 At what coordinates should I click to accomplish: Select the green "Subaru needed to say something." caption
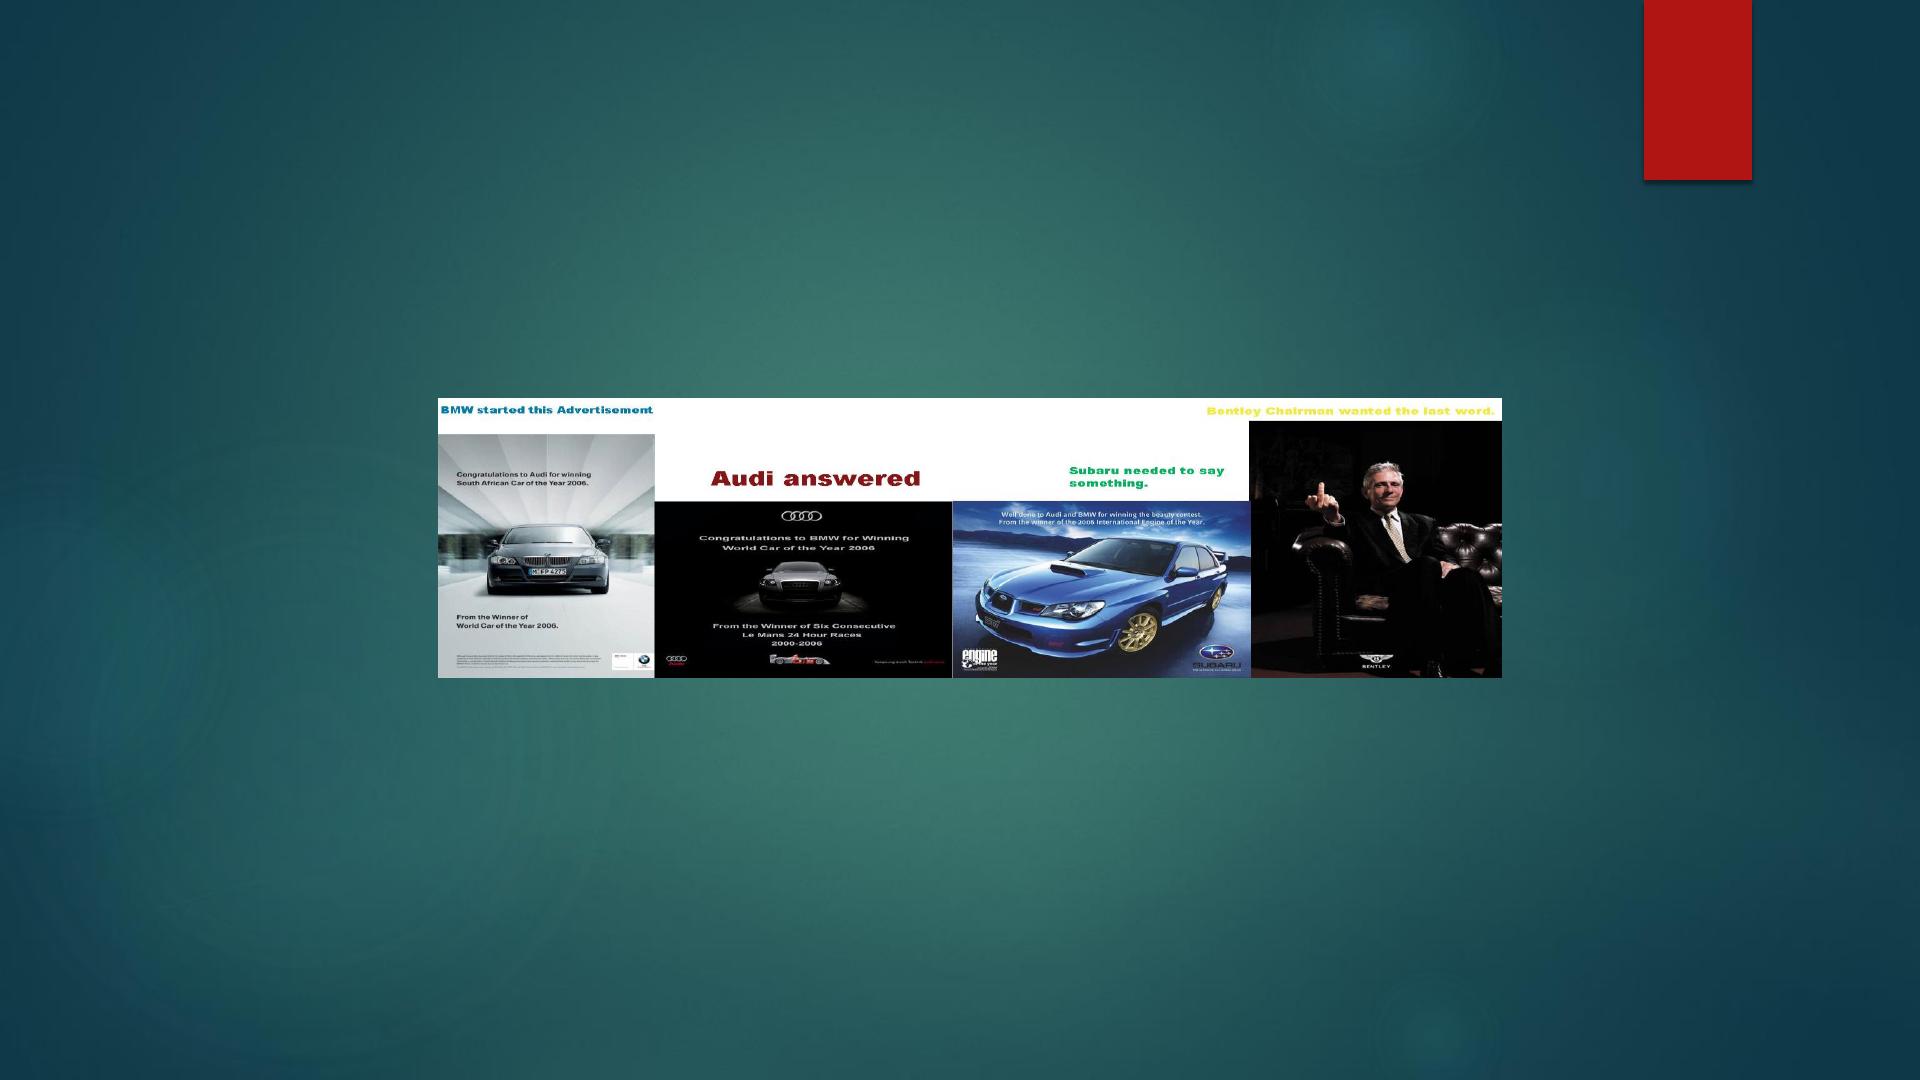click(x=1146, y=477)
